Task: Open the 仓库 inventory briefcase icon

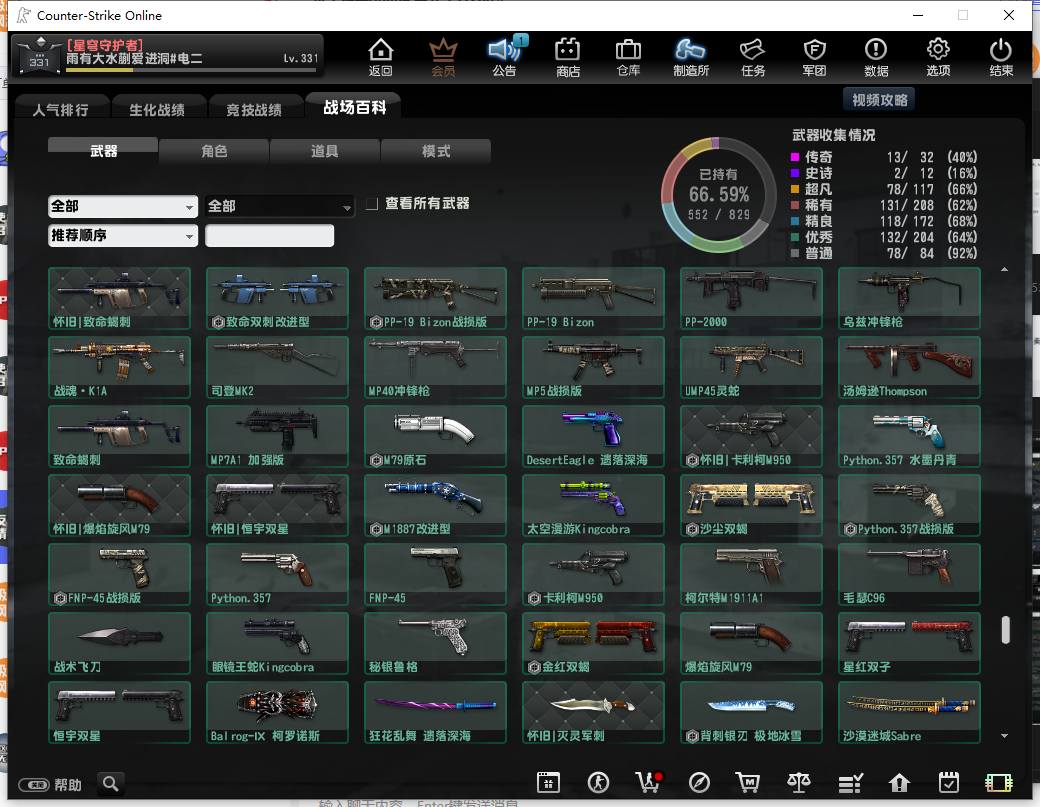Action: (x=628, y=57)
